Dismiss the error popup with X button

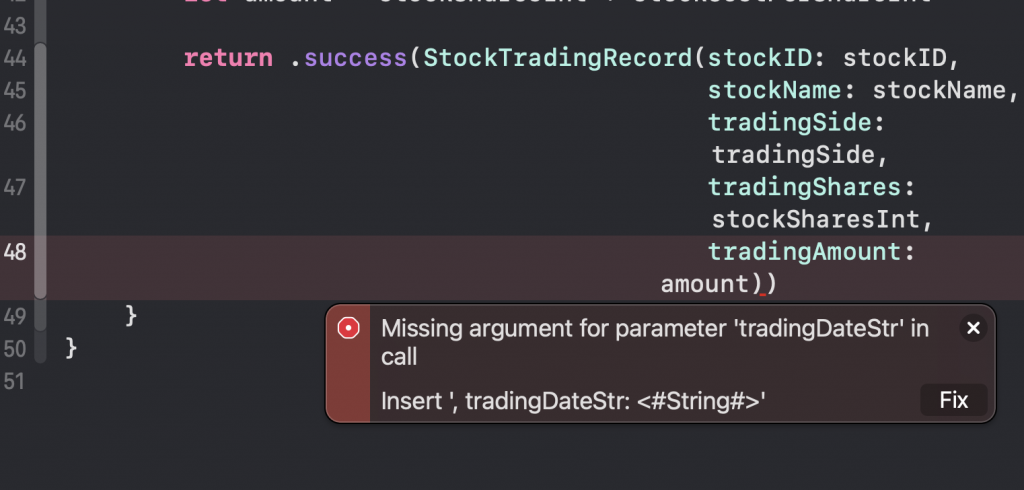point(973,328)
